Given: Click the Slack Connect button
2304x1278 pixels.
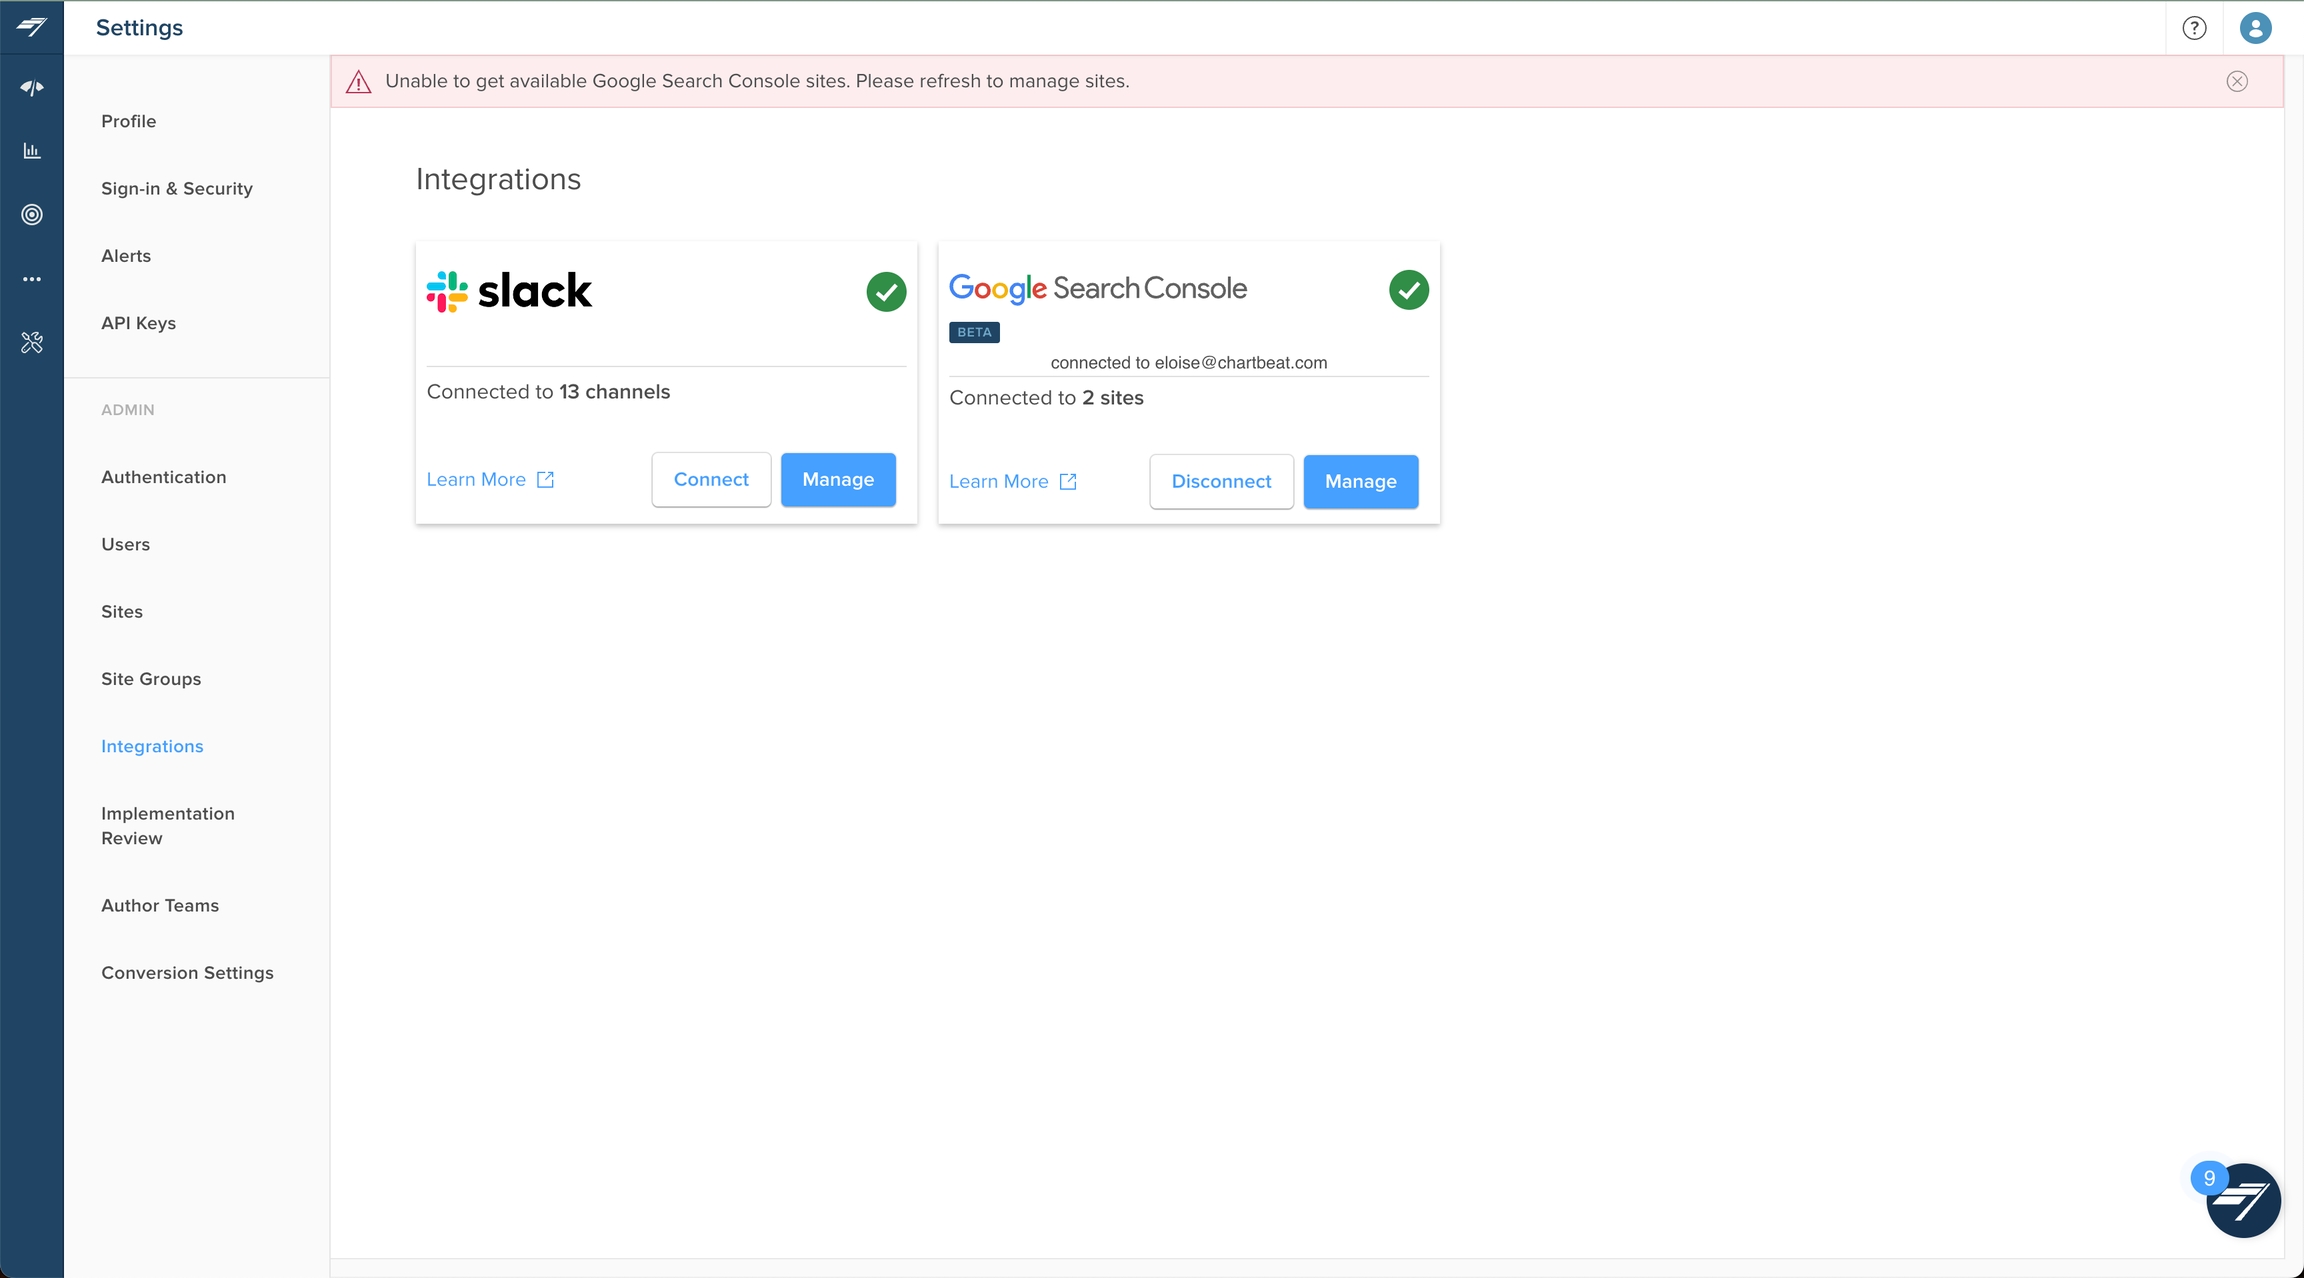Looking at the screenshot, I should [711, 480].
